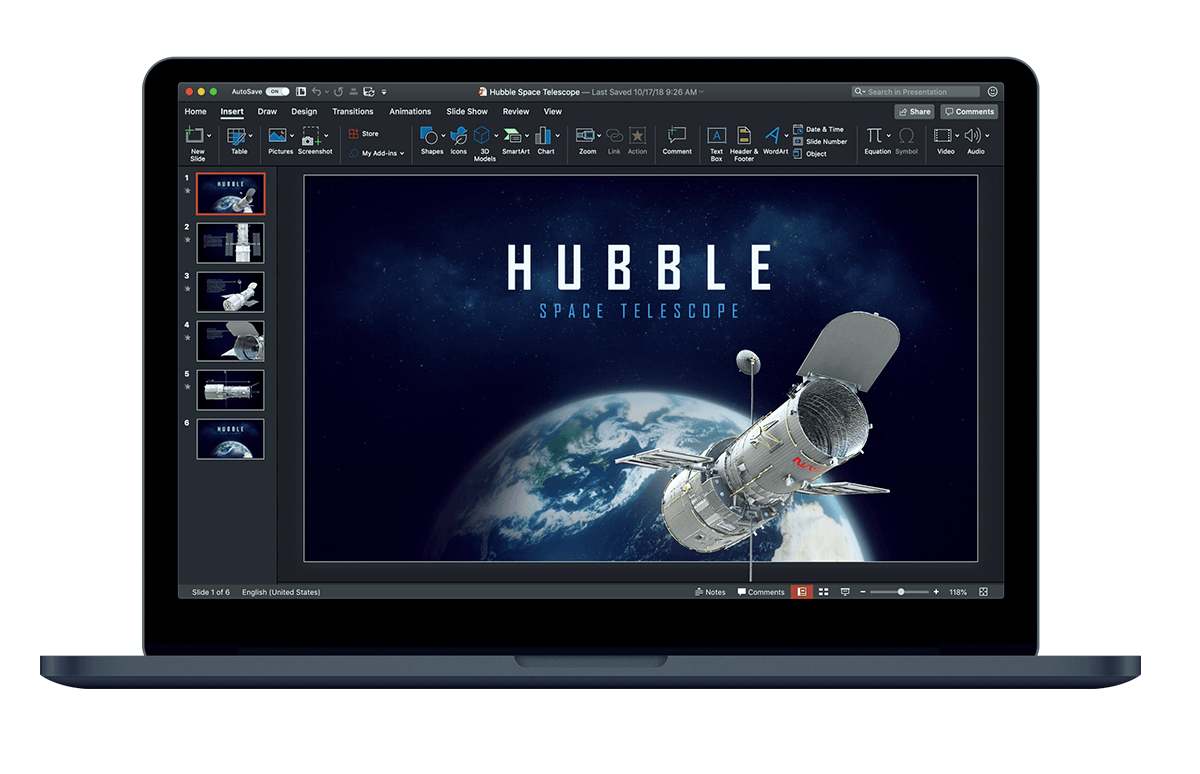Screen dimensions: 1200x774
Task: Click the Redo icon in title bar
Action: (x=338, y=92)
